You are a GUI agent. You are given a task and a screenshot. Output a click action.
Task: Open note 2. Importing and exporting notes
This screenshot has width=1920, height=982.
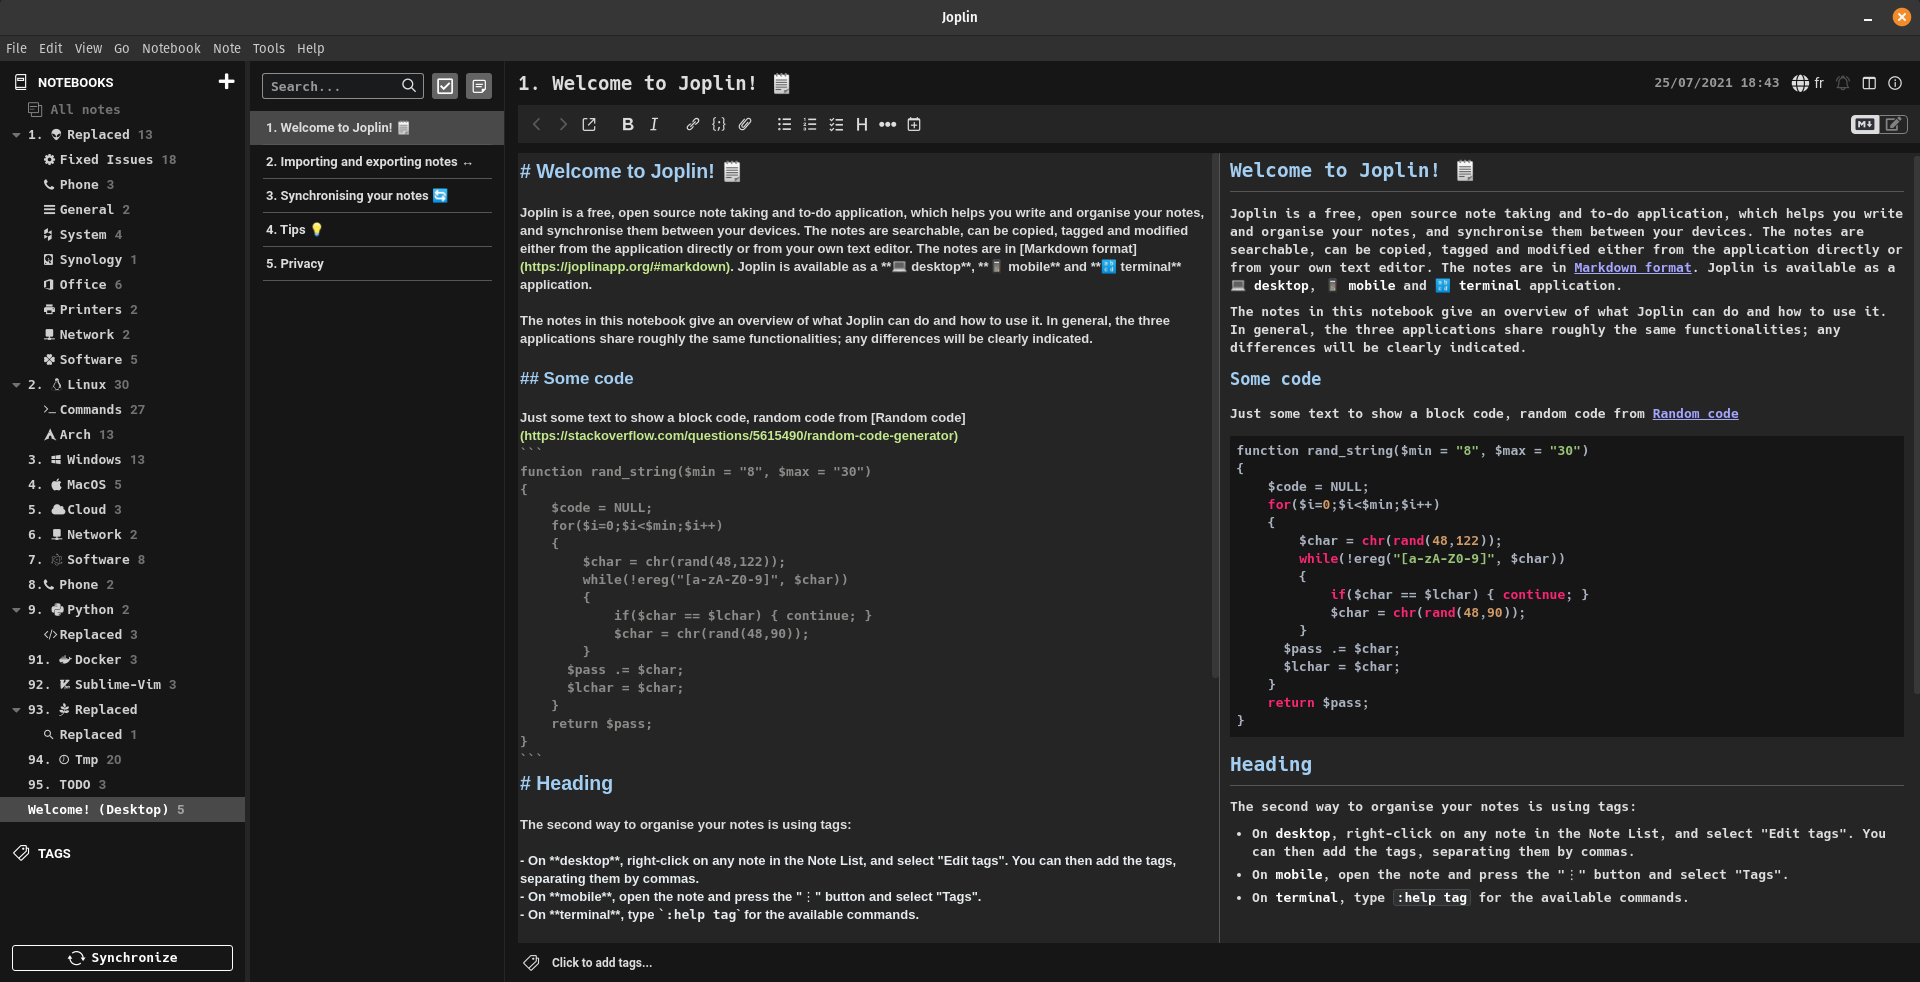(377, 162)
